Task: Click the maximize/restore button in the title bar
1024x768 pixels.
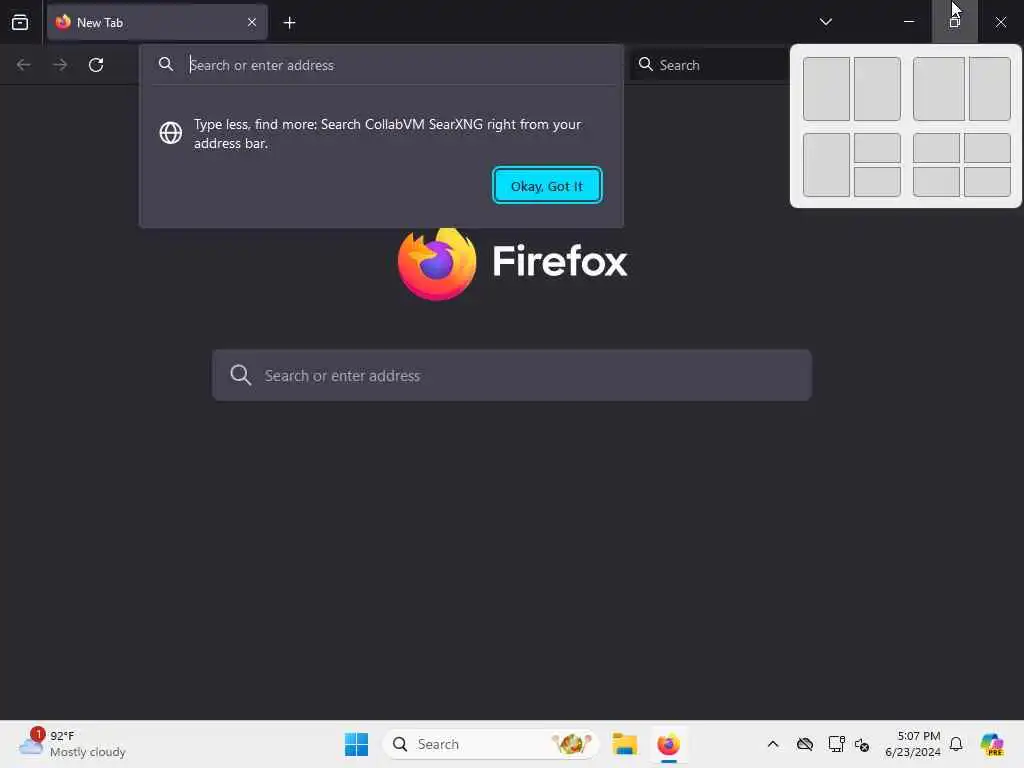Action: tap(954, 22)
